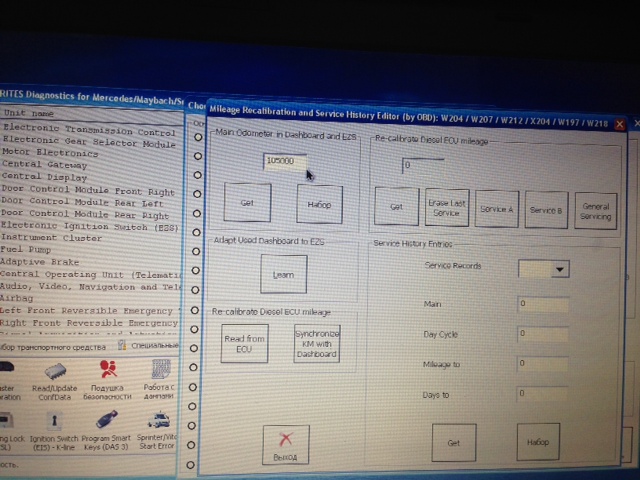
Task: Click Набор in Service History Entries
Action: 538,442
